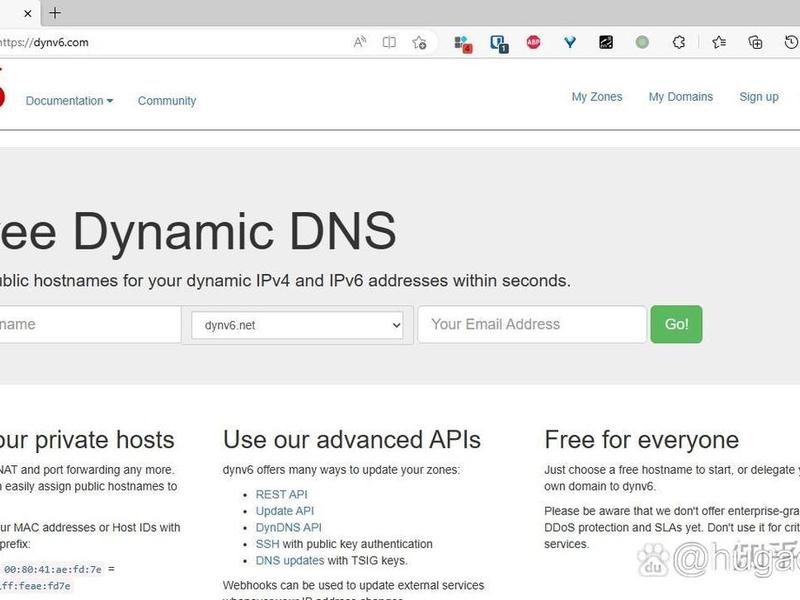Add this page to favorites star icon
800x600 pixels.
click(419, 42)
